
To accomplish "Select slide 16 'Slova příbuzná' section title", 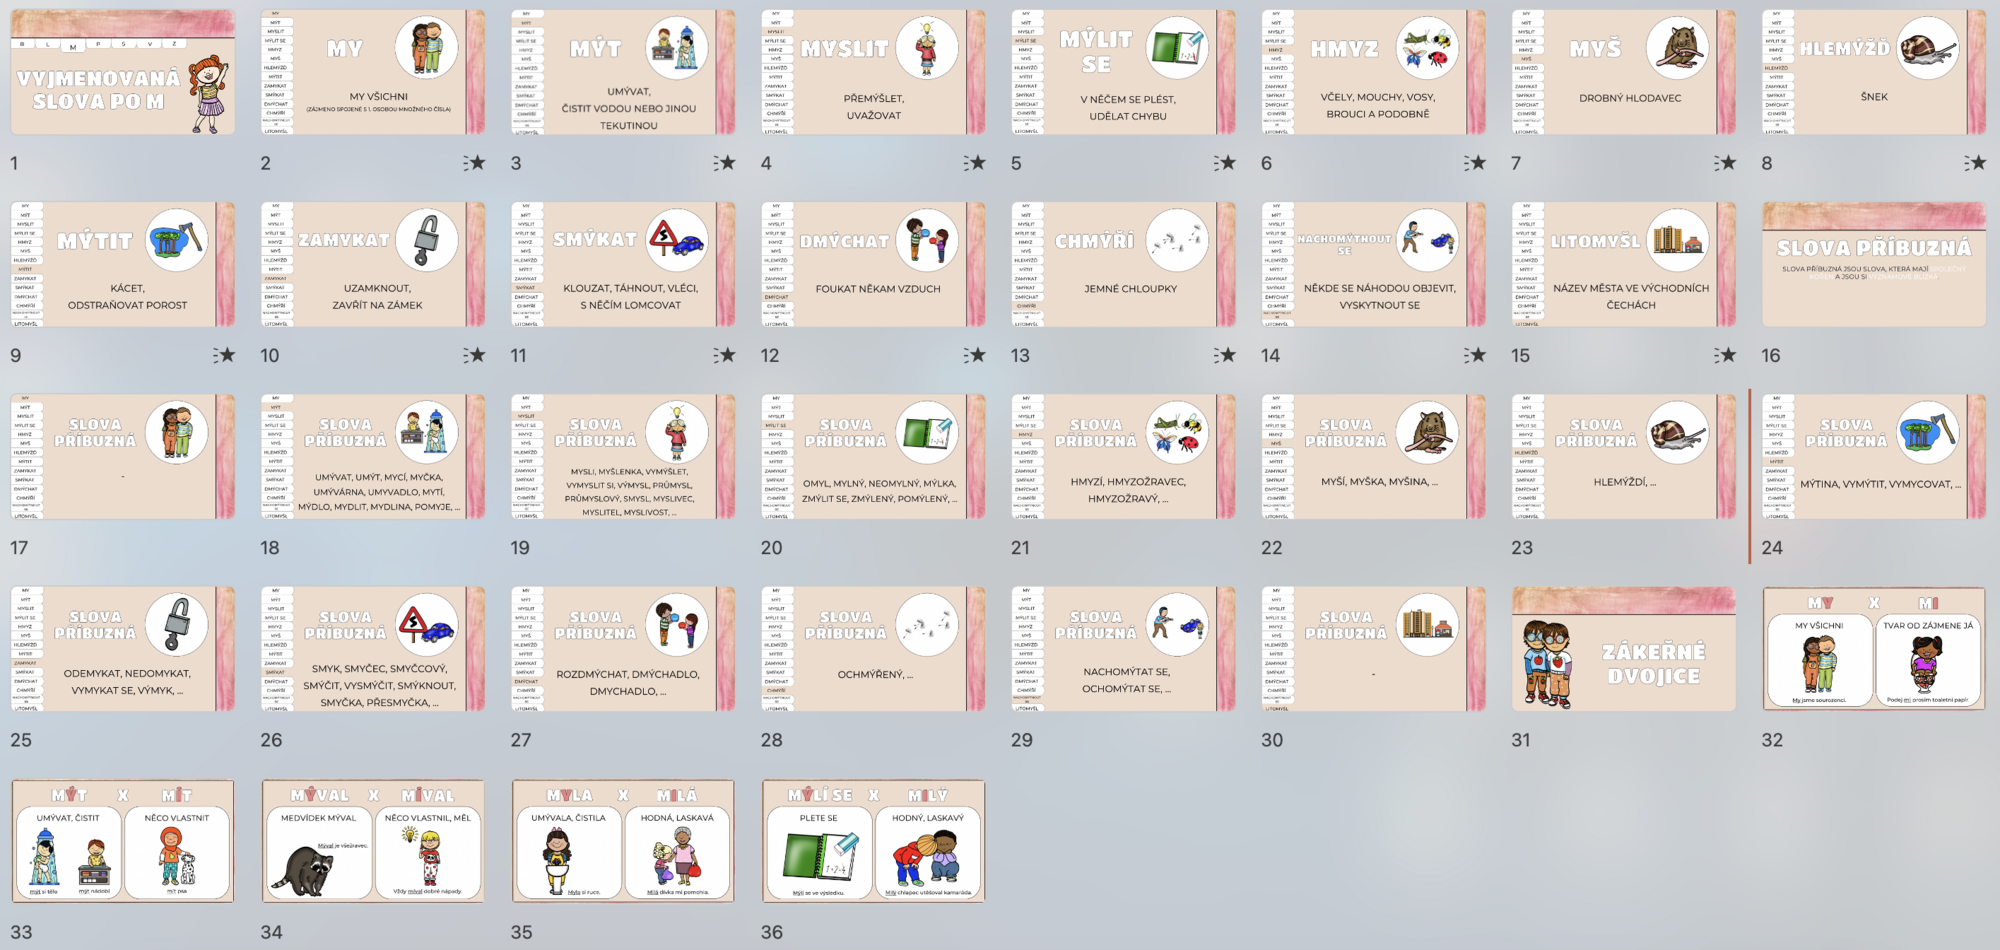I will coord(1873,264).
